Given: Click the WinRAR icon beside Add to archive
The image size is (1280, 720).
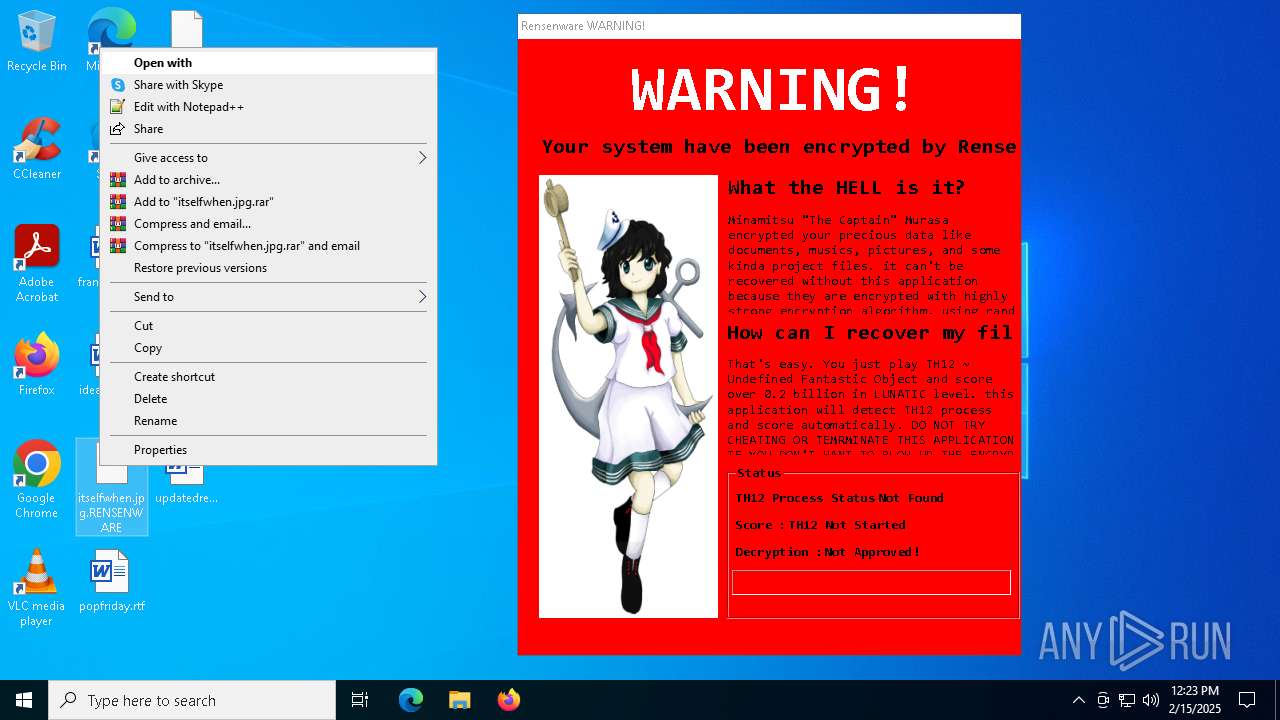Looking at the screenshot, I should 118,180.
